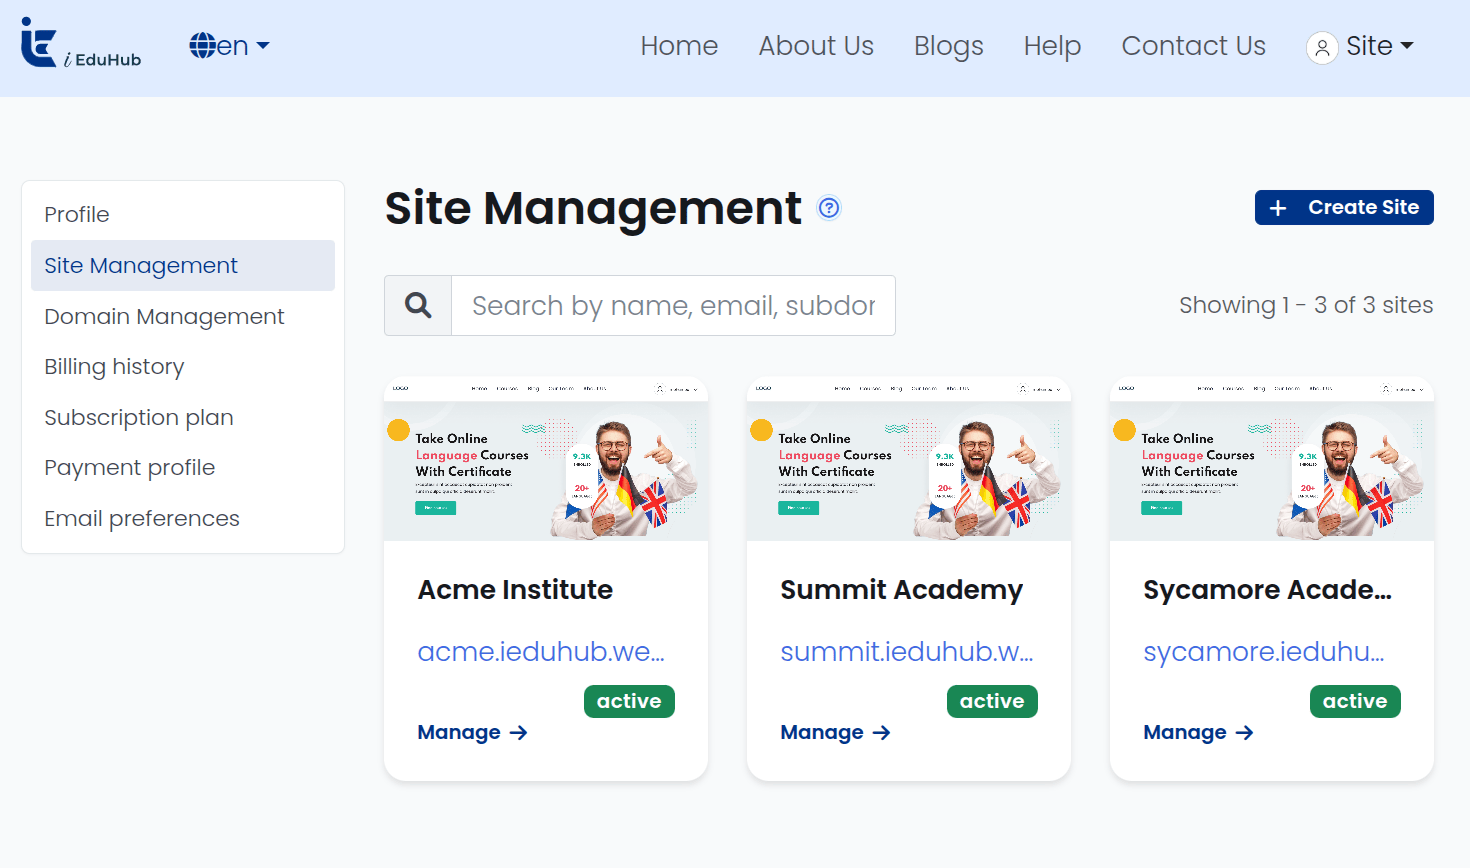Click the Create Site button
The width and height of the screenshot is (1470, 868).
coord(1344,208)
